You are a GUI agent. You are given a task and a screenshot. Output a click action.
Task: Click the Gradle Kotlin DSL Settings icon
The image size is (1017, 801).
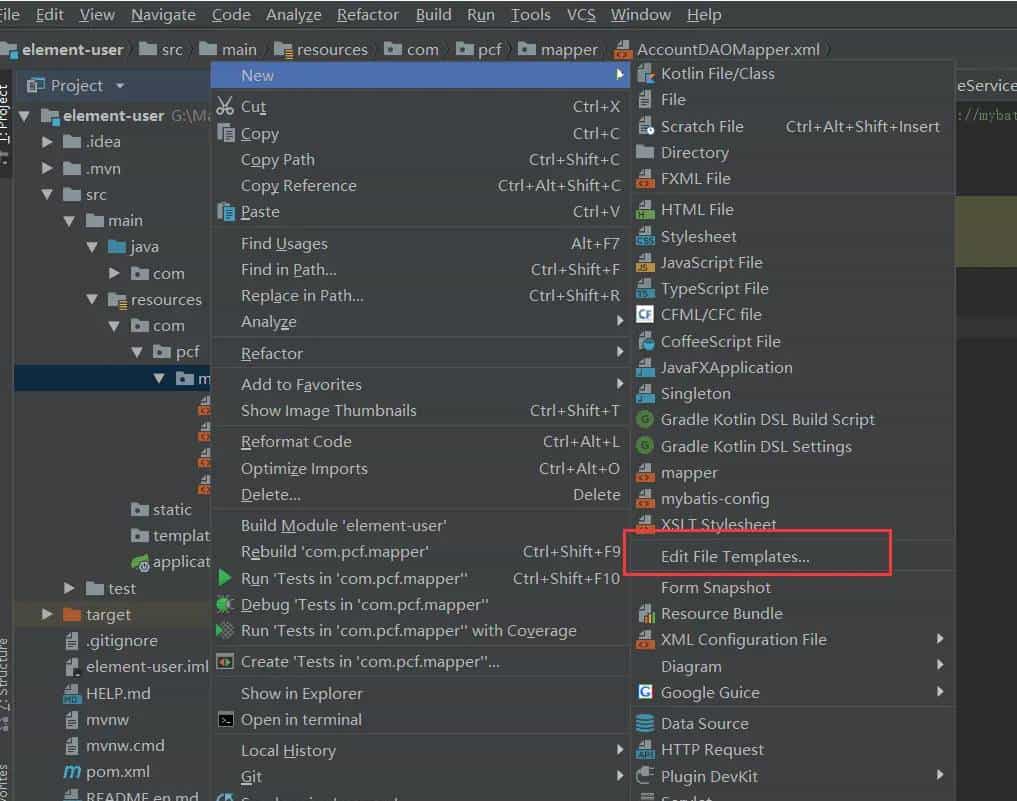pos(645,447)
